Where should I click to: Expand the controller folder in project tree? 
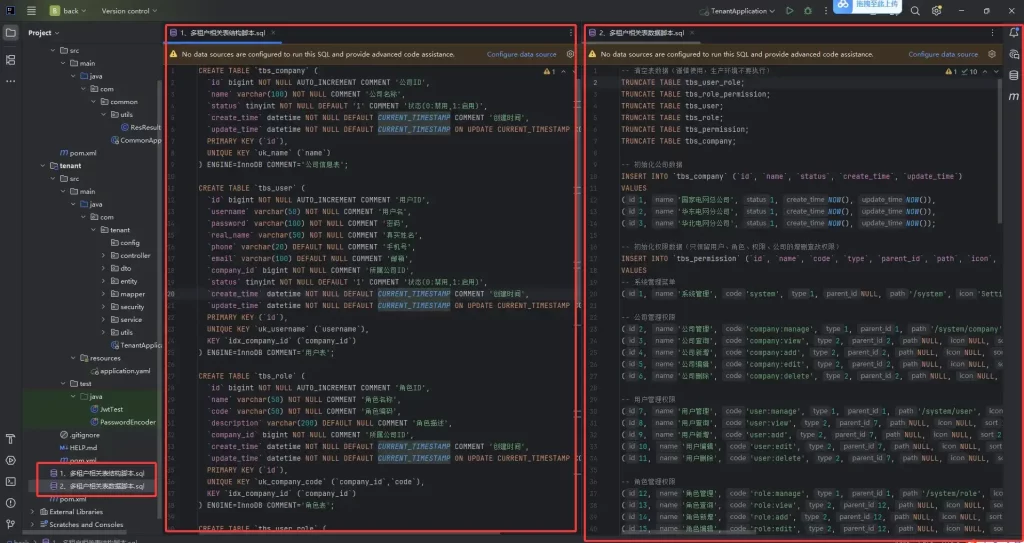[104, 255]
